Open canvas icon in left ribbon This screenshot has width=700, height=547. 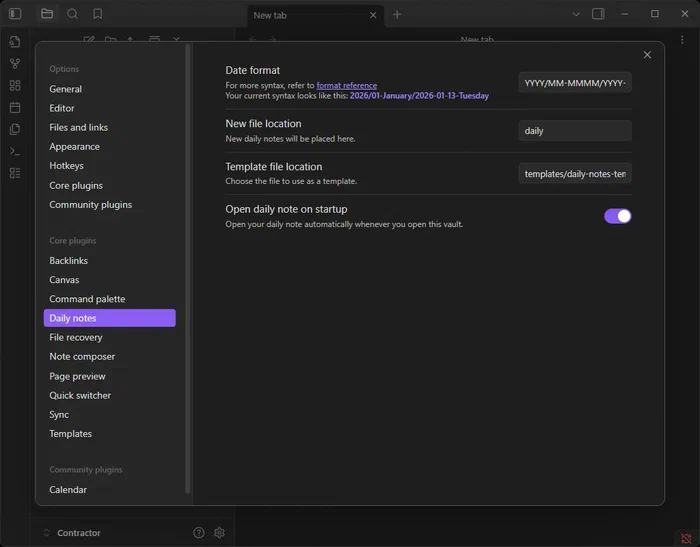15,85
